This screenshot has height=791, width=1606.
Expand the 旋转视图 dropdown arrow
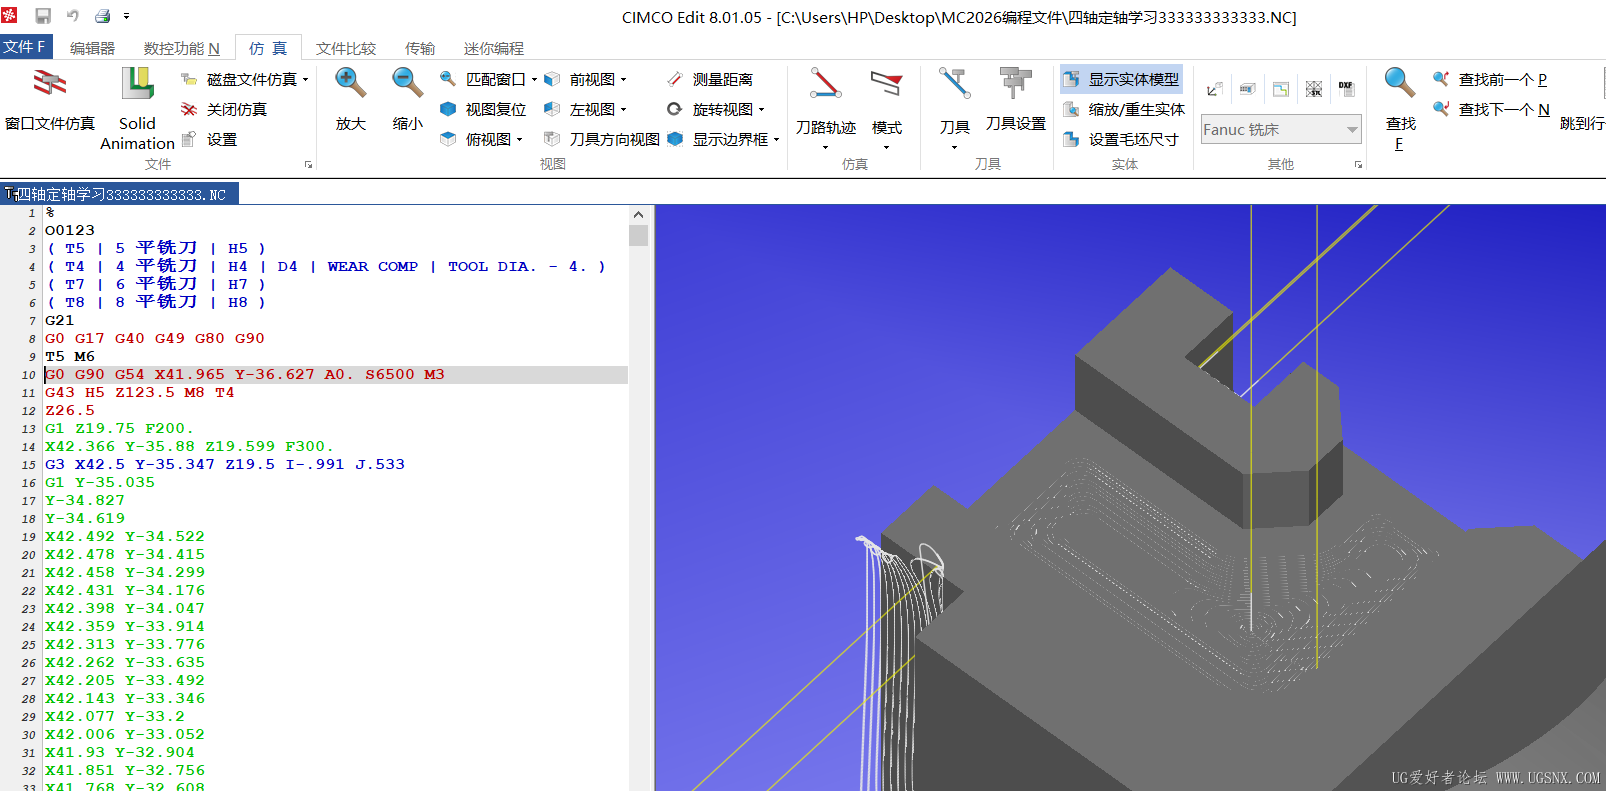coord(761,109)
